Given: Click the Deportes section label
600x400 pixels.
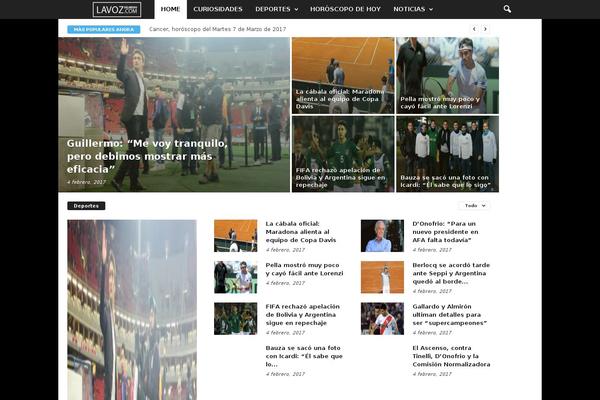Looking at the screenshot, I should pos(86,206).
